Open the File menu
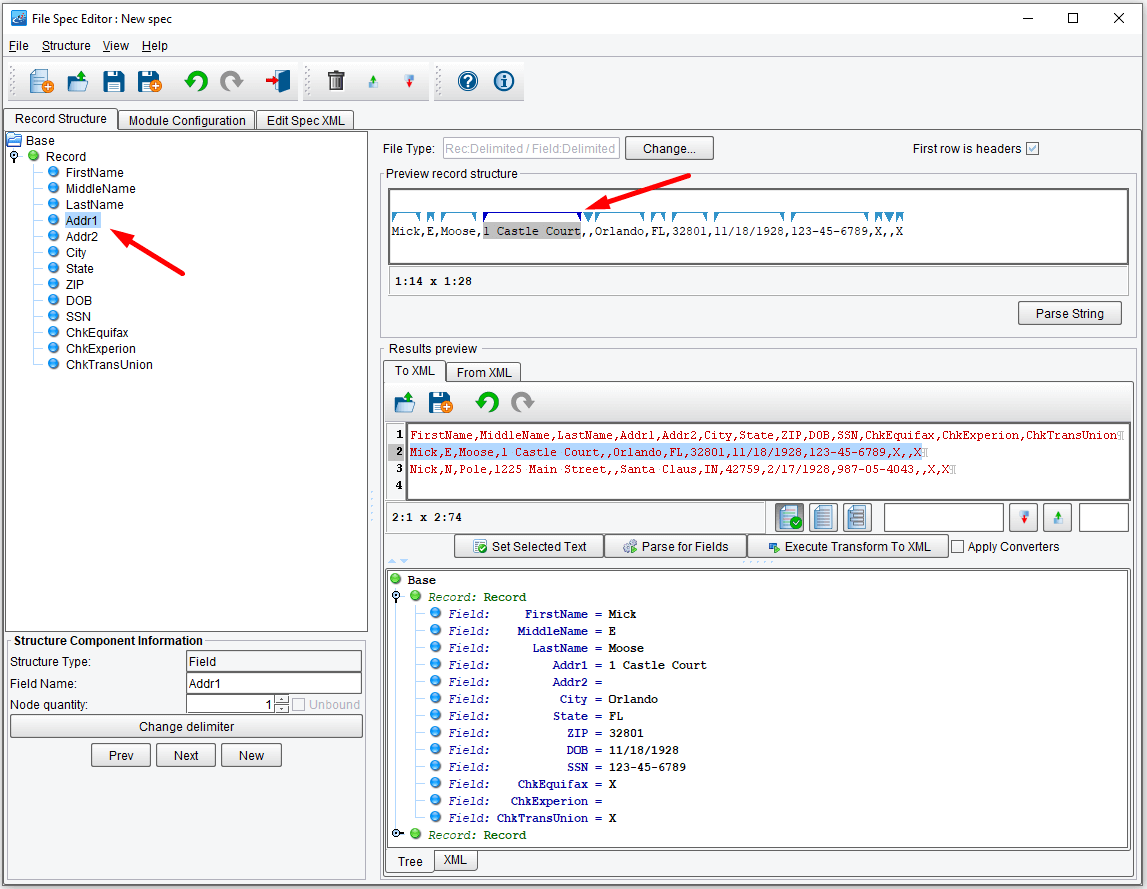The image size is (1147, 889). [18, 45]
